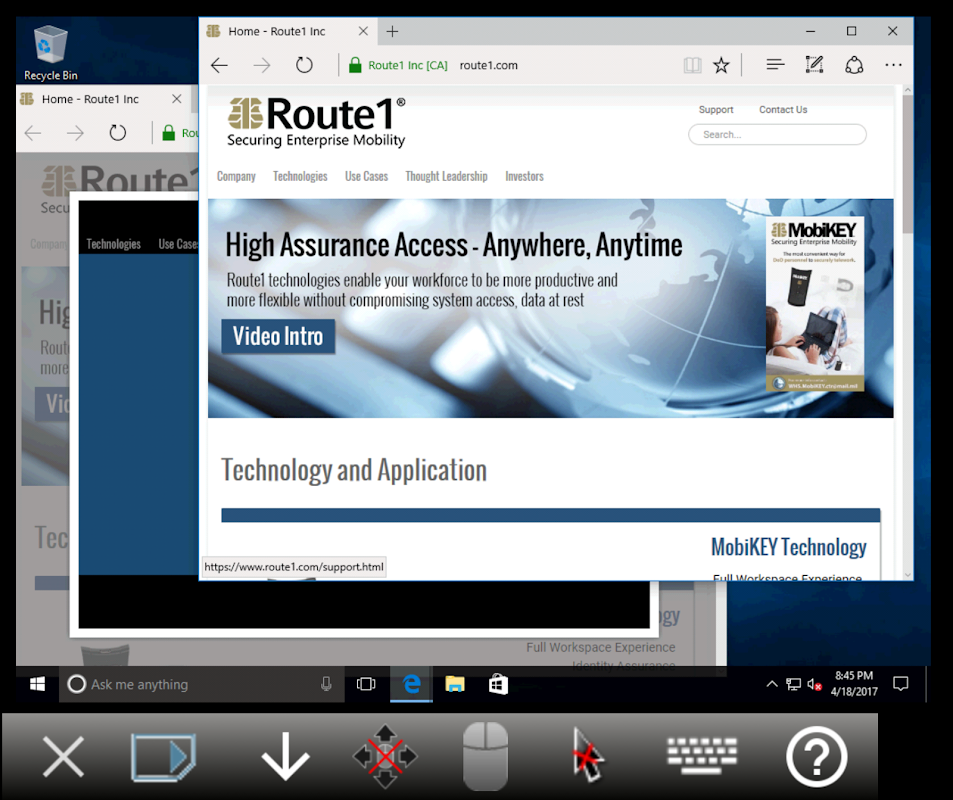Open the Technologies menu in front window
The height and width of the screenshot is (800, 953).
(300, 176)
